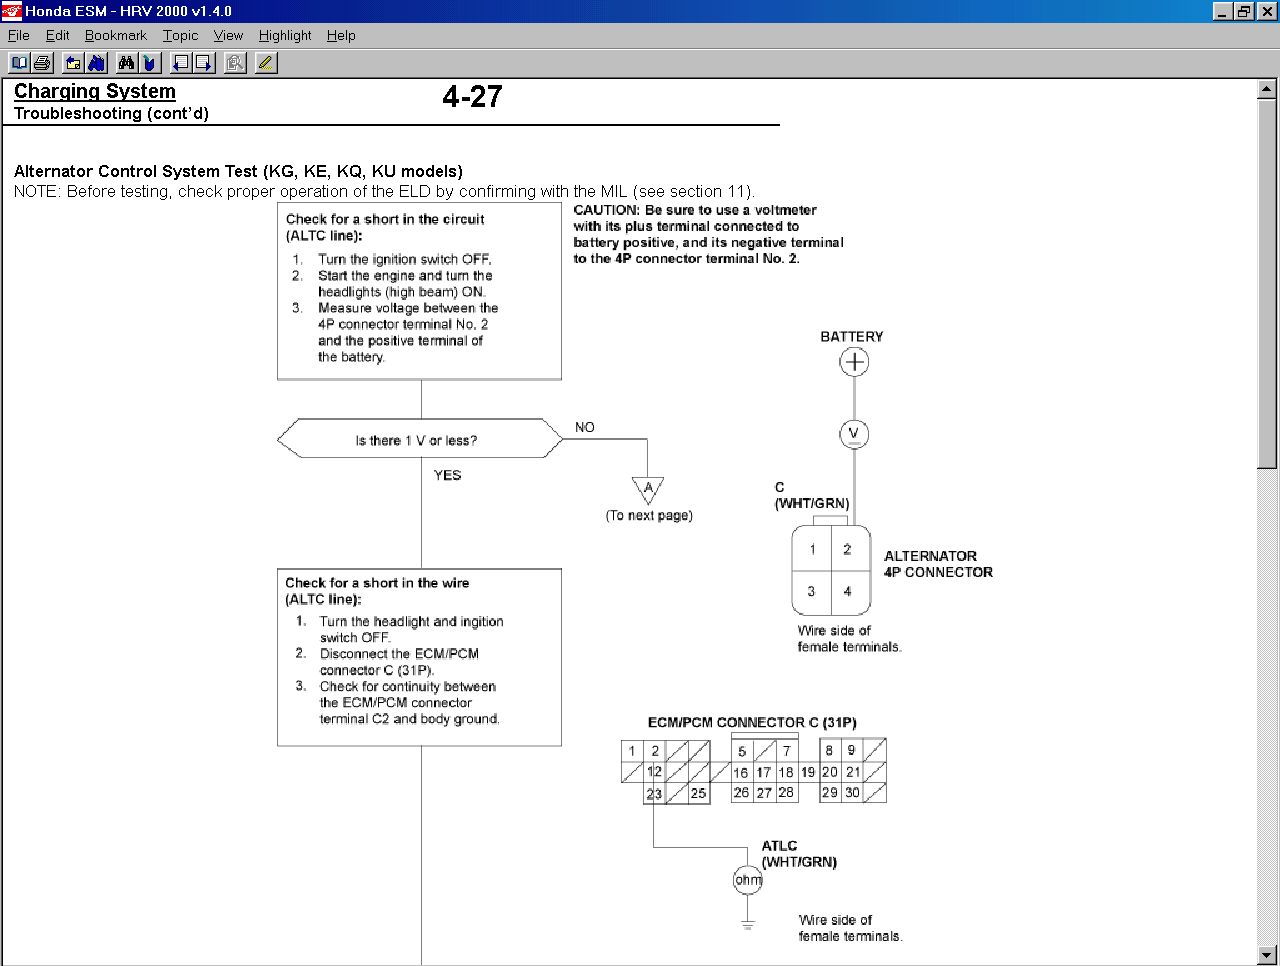The height and width of the screenshot is (966, 1280).
Task: Click the NO branch label
Action: [585, 427]
